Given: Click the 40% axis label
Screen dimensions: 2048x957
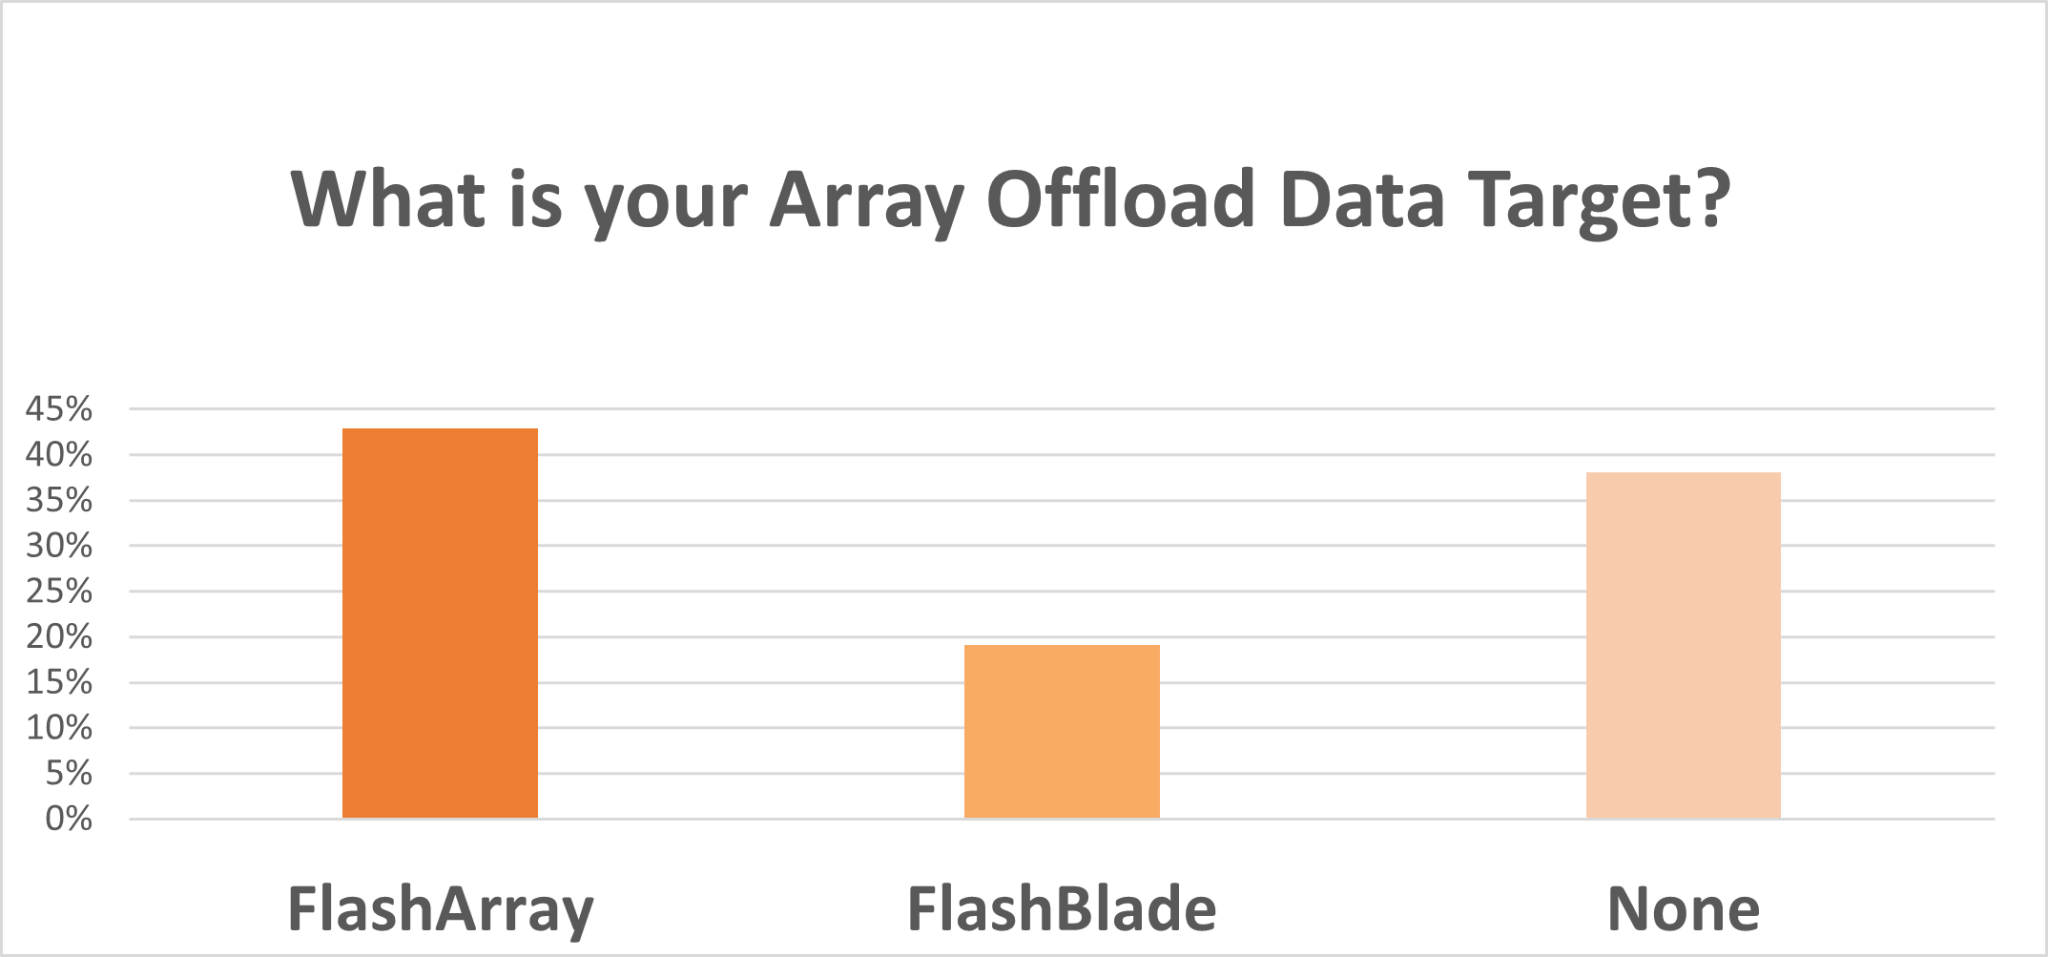Looking at the screenshot, I should click(59, 454).
